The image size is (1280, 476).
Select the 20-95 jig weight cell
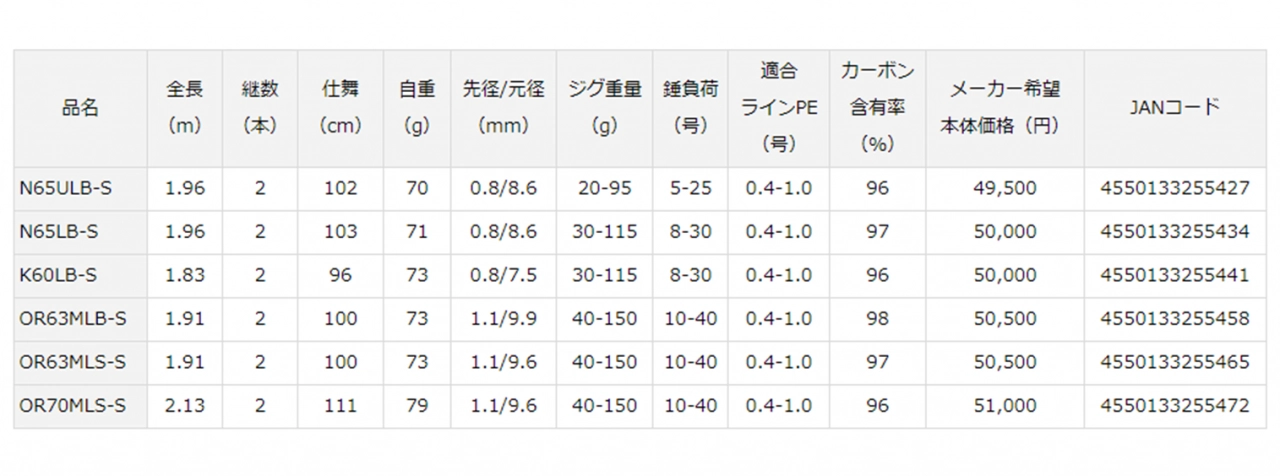coord(604,188)
